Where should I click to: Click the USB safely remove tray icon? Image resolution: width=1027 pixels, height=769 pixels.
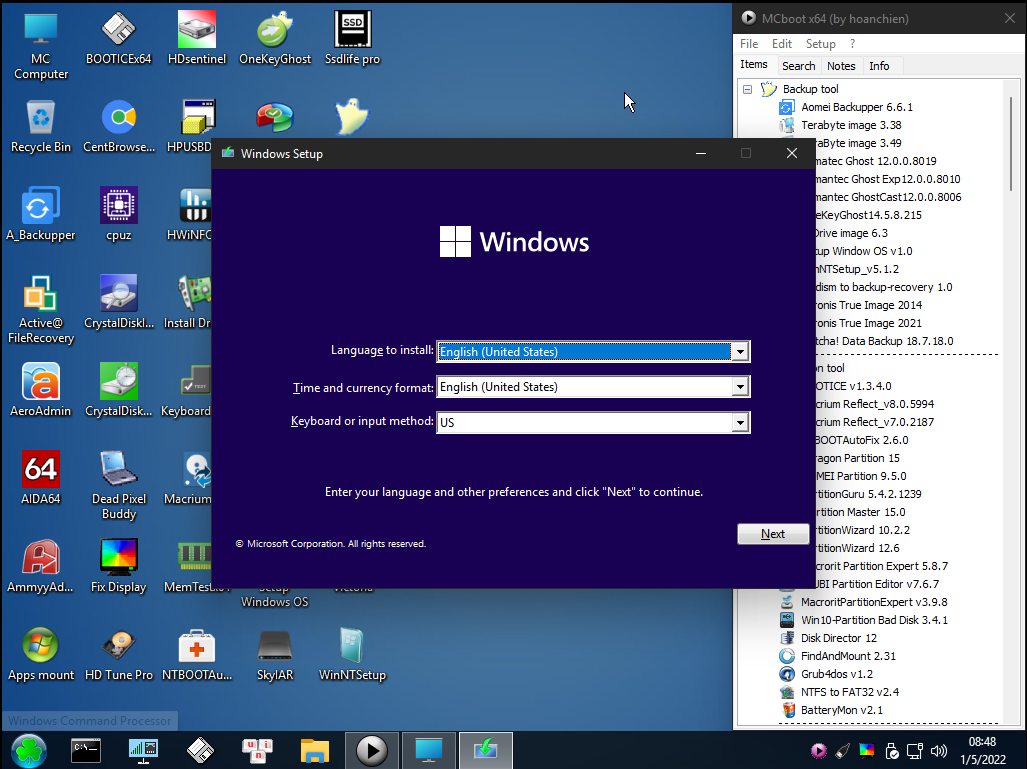point(891,751)
